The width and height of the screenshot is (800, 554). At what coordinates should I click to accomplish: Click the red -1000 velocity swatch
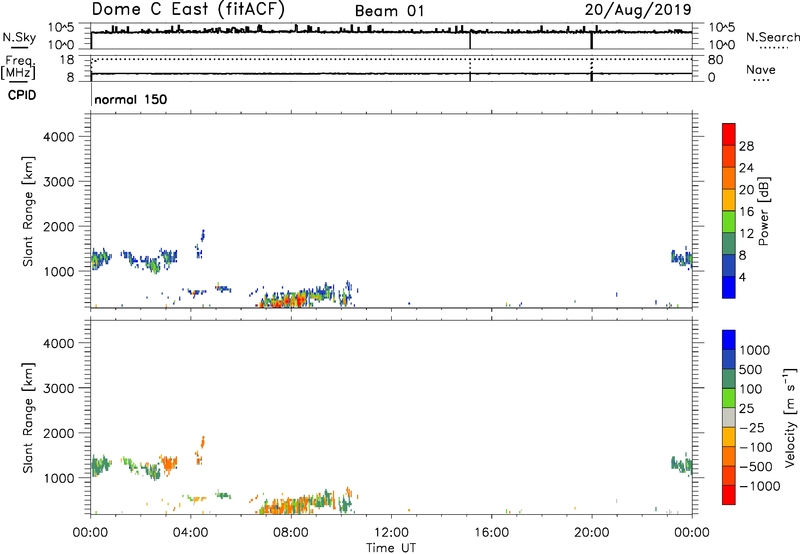(x=729, y=495)
